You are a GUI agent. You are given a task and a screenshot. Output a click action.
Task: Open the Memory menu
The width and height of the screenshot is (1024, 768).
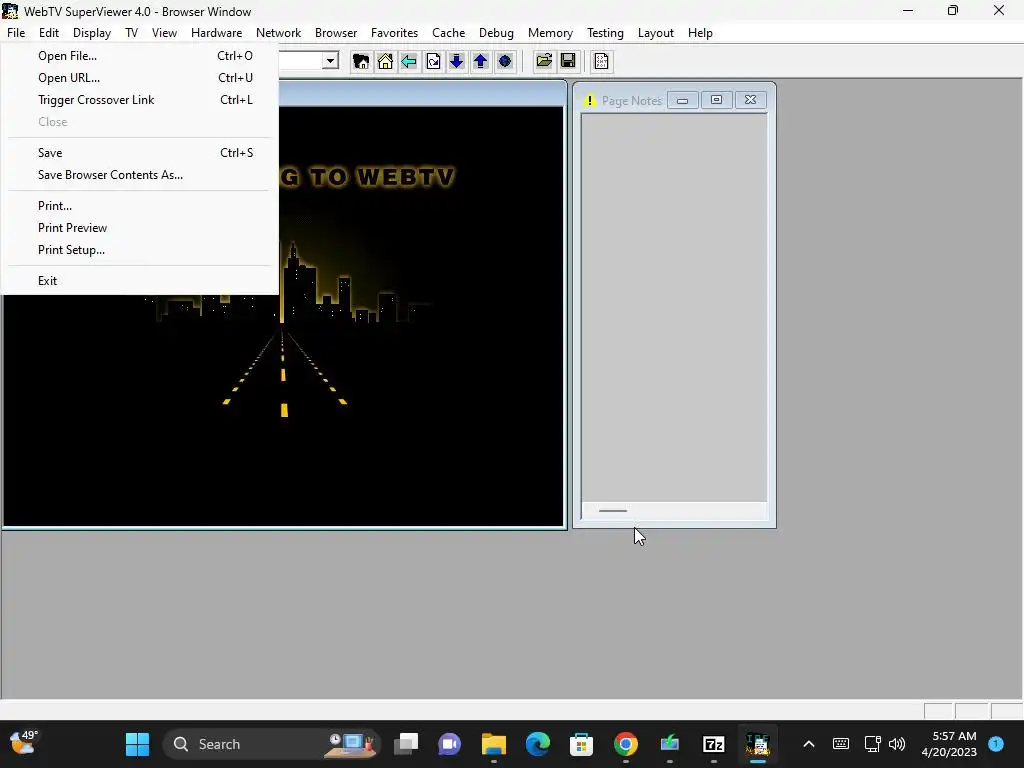point(551,33)
